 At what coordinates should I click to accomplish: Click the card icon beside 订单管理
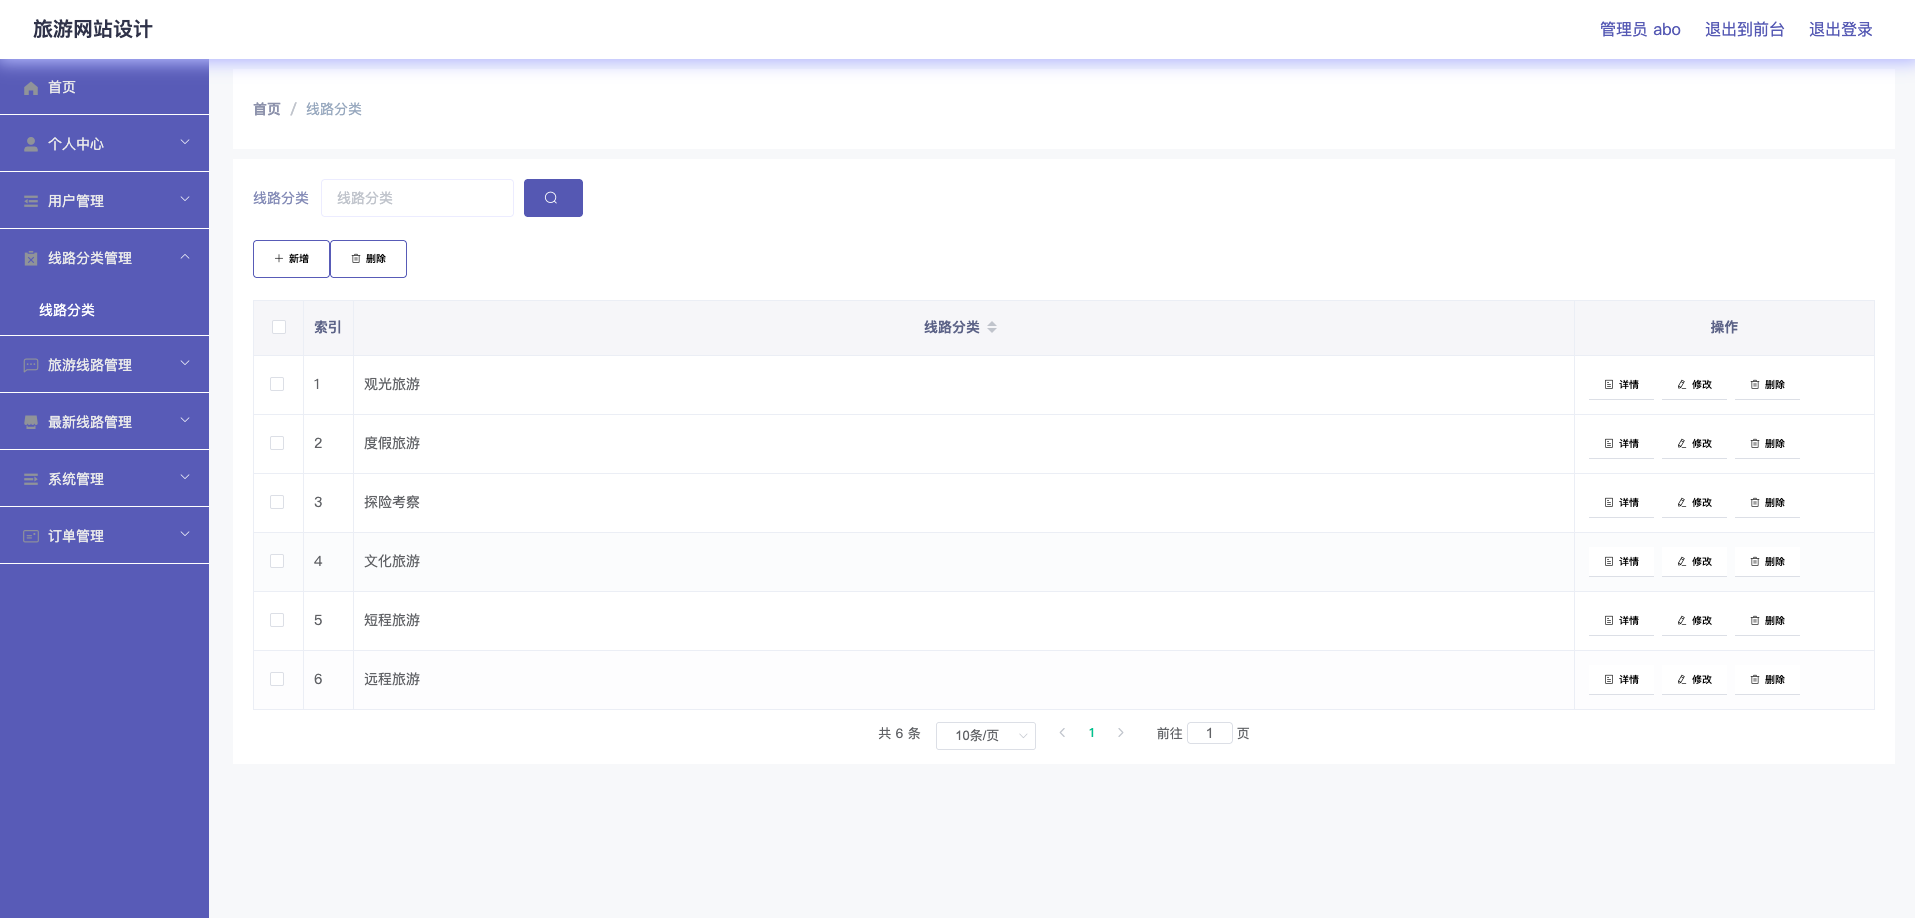pos(31,536)
